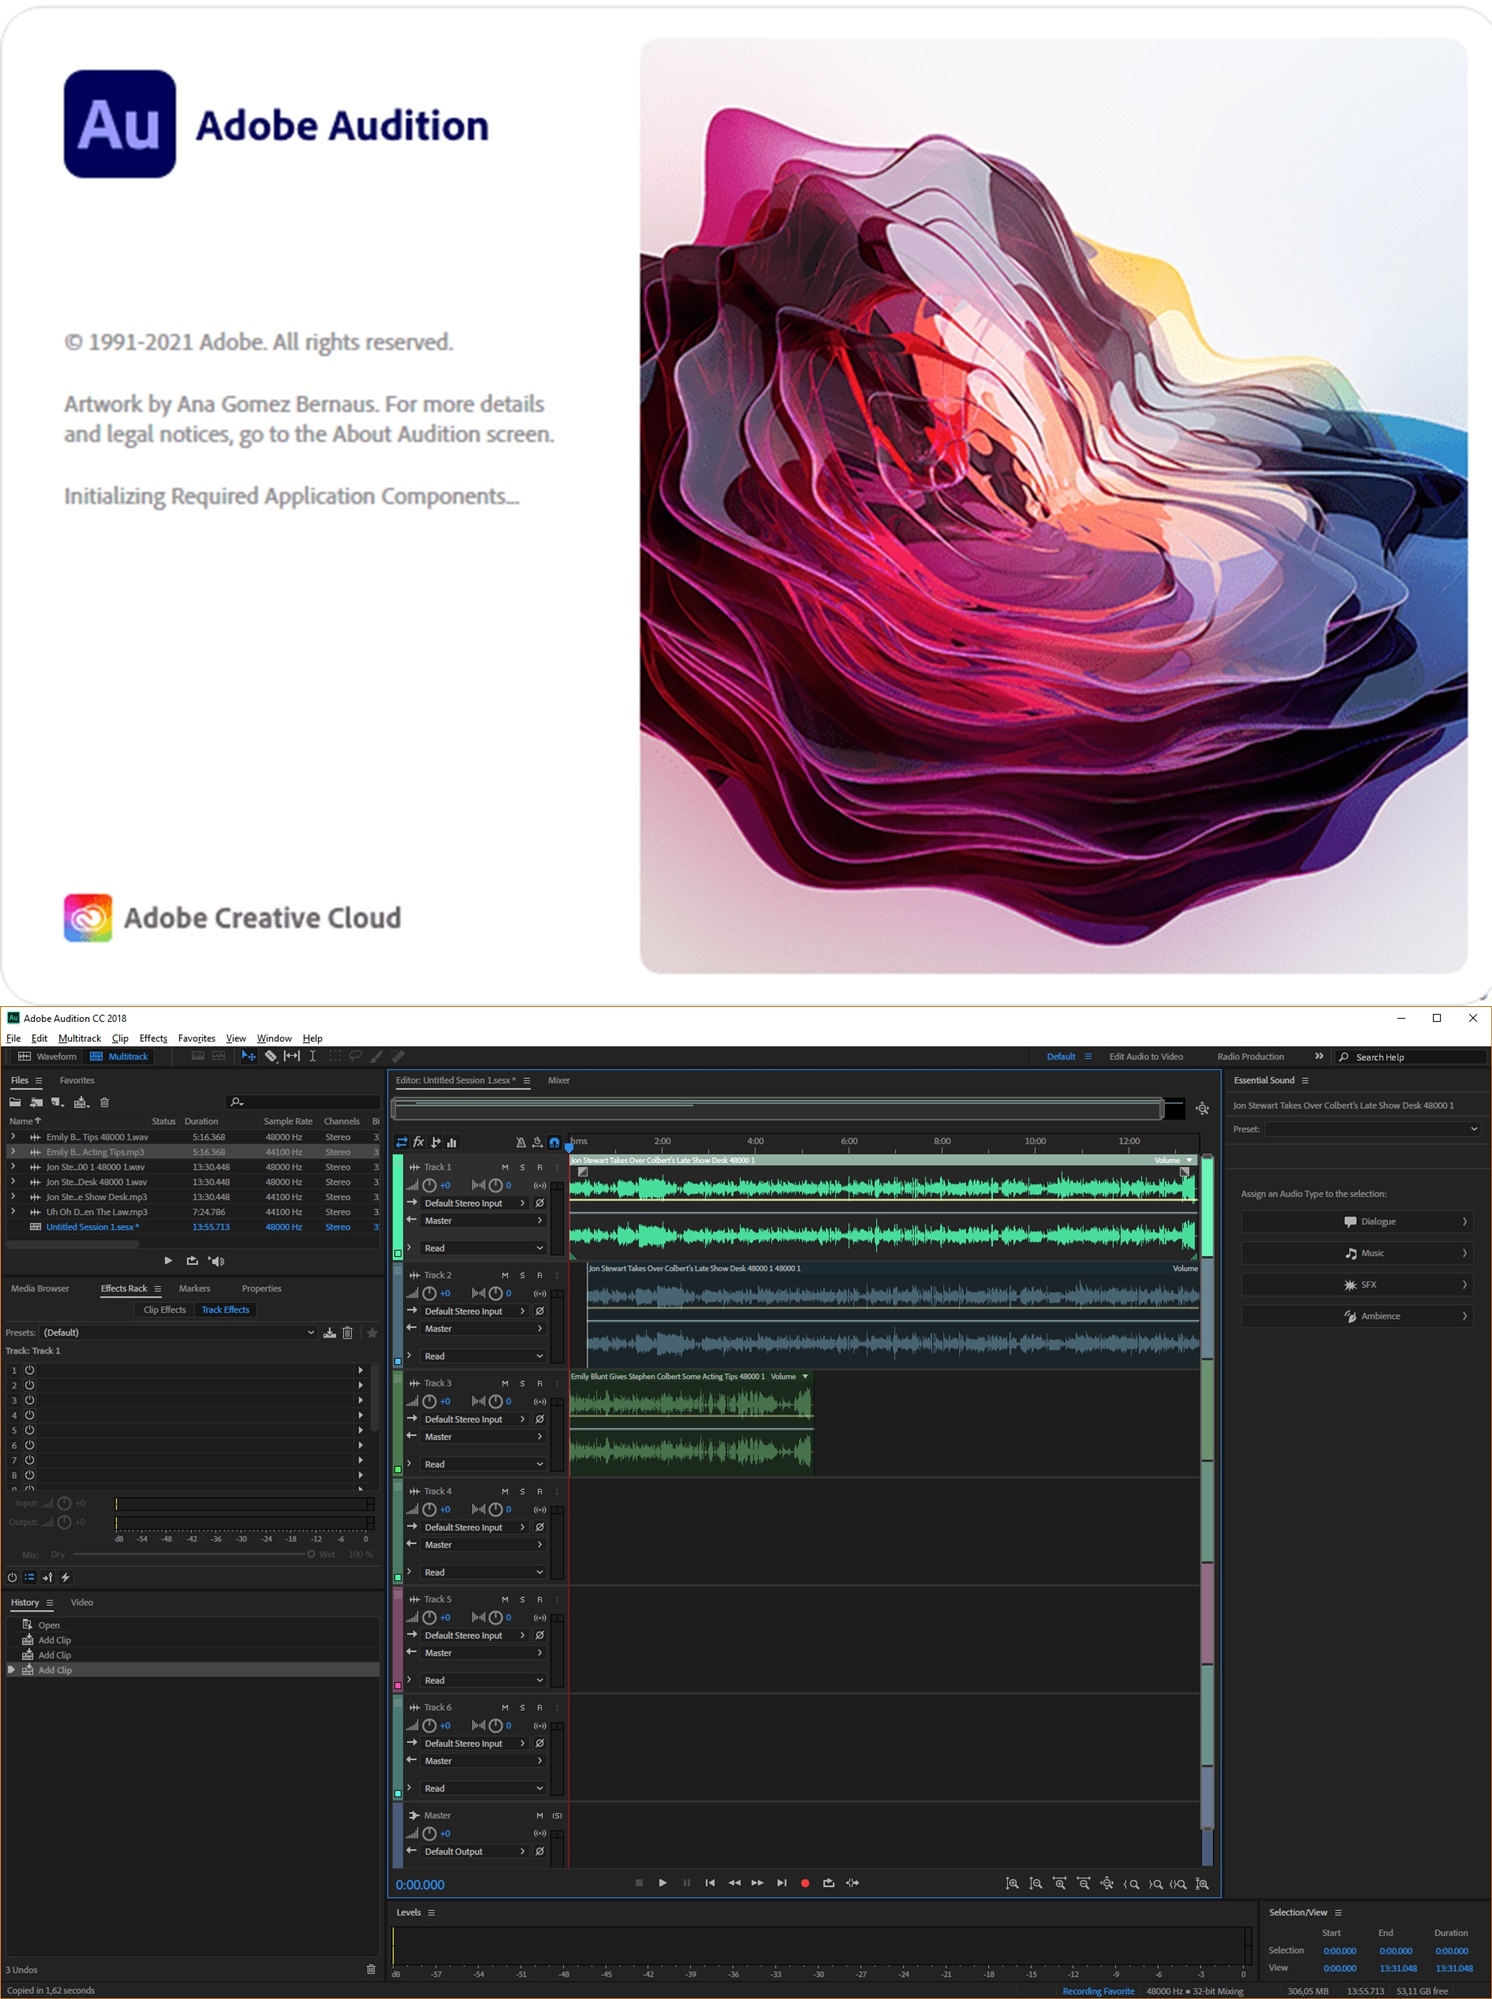Image resolution: width=1492 pixels, height=1999 pixels.
Task: Click trash icon in History panel footer
Action: 371,1969
